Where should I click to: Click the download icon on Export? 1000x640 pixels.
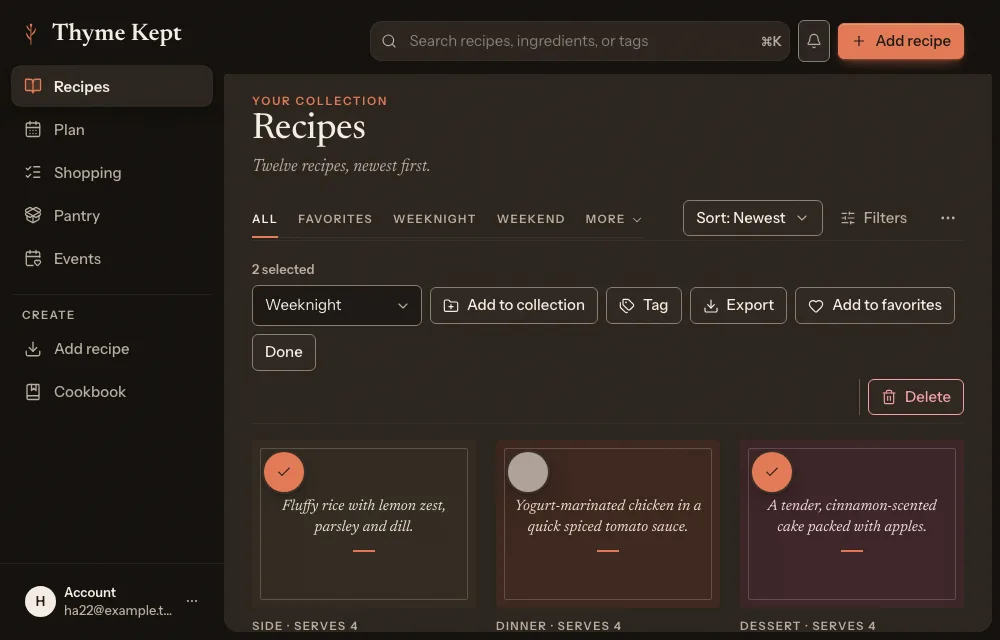[710, 305]
